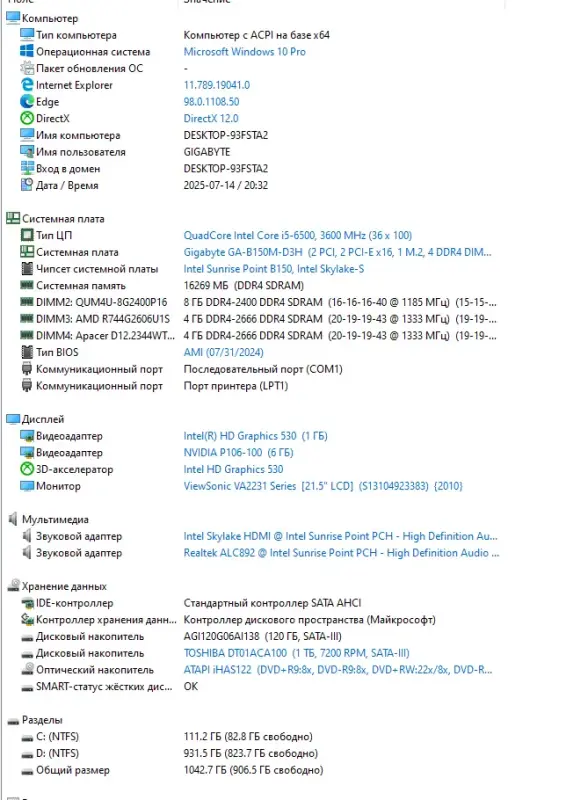Click the Дисплей section header icon

13,419
